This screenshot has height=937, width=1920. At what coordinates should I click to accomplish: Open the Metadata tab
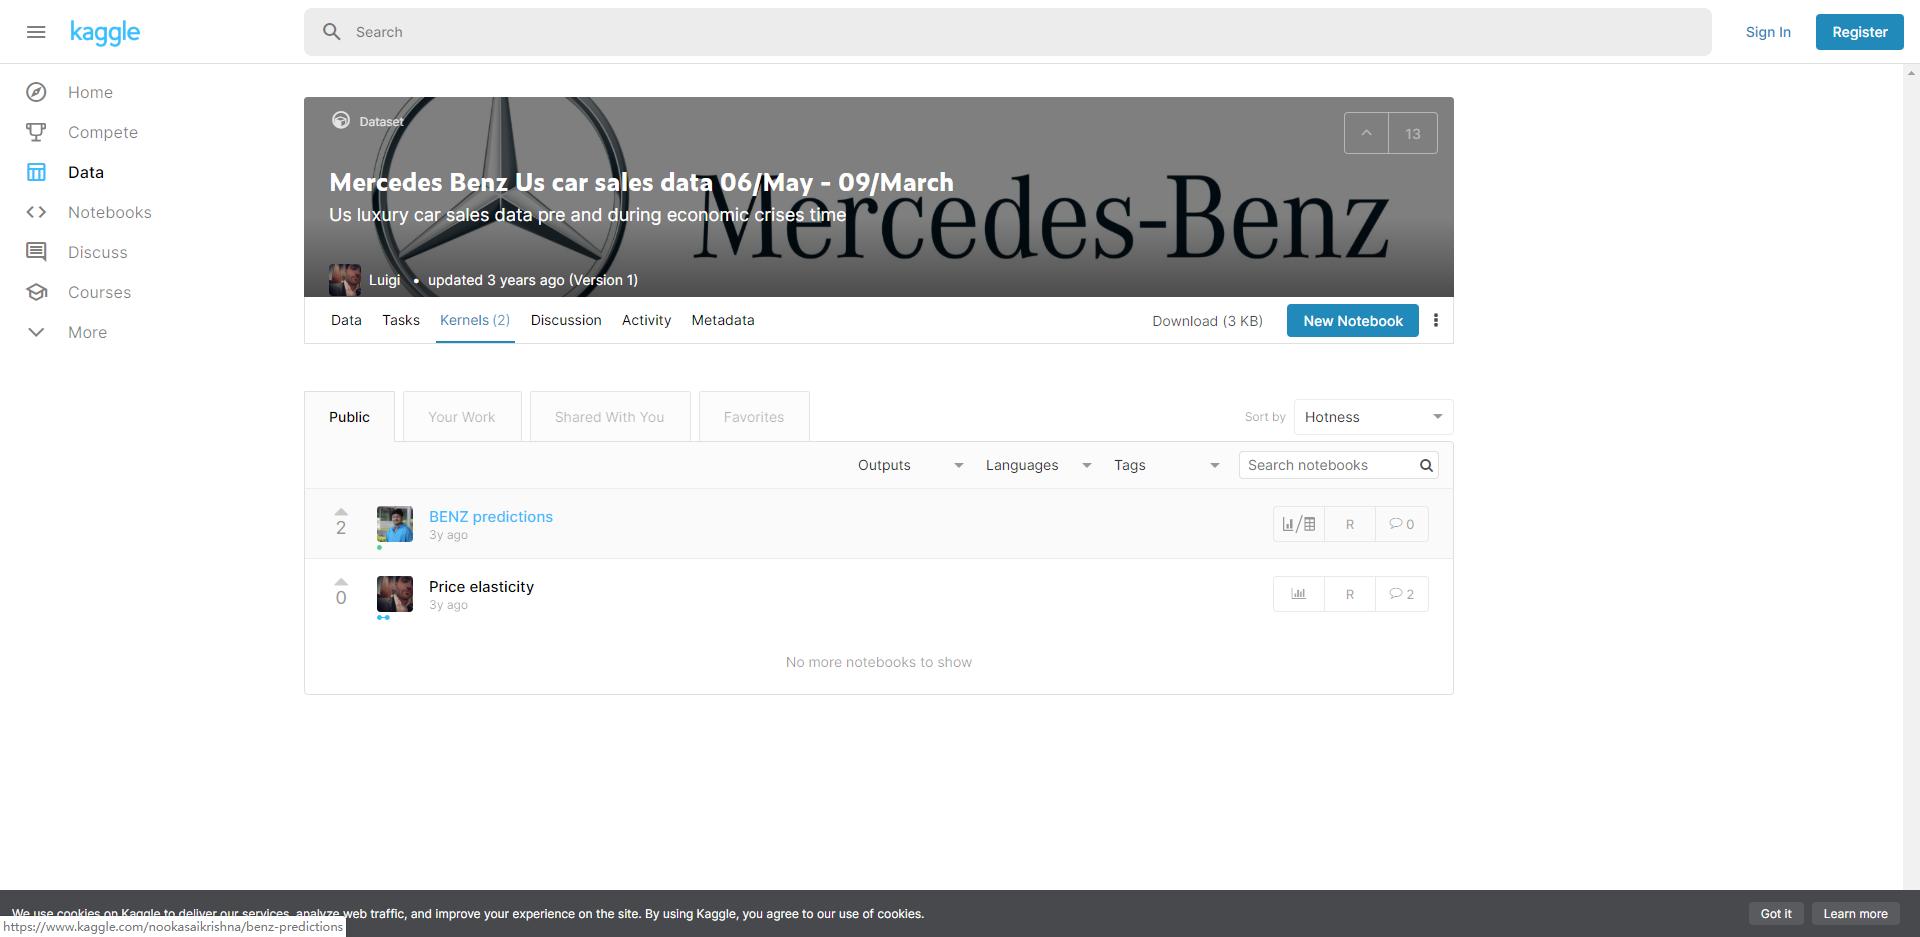pos(723,320)
